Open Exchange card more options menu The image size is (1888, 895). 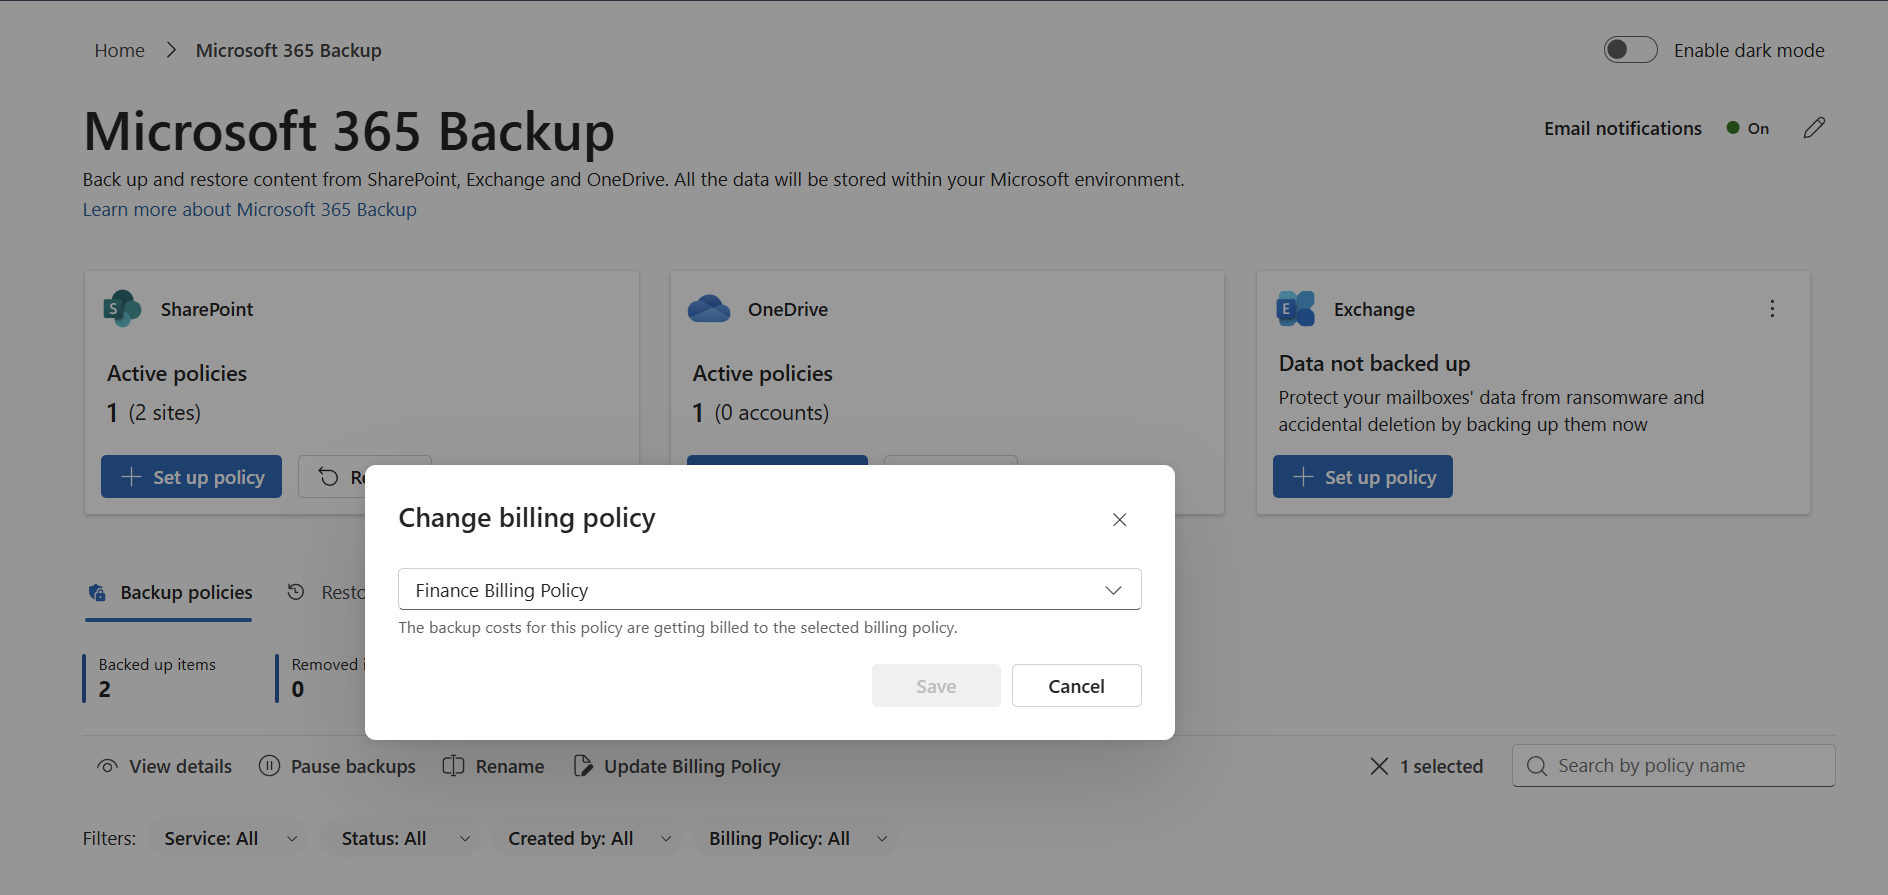click(x=1772, y=309)
